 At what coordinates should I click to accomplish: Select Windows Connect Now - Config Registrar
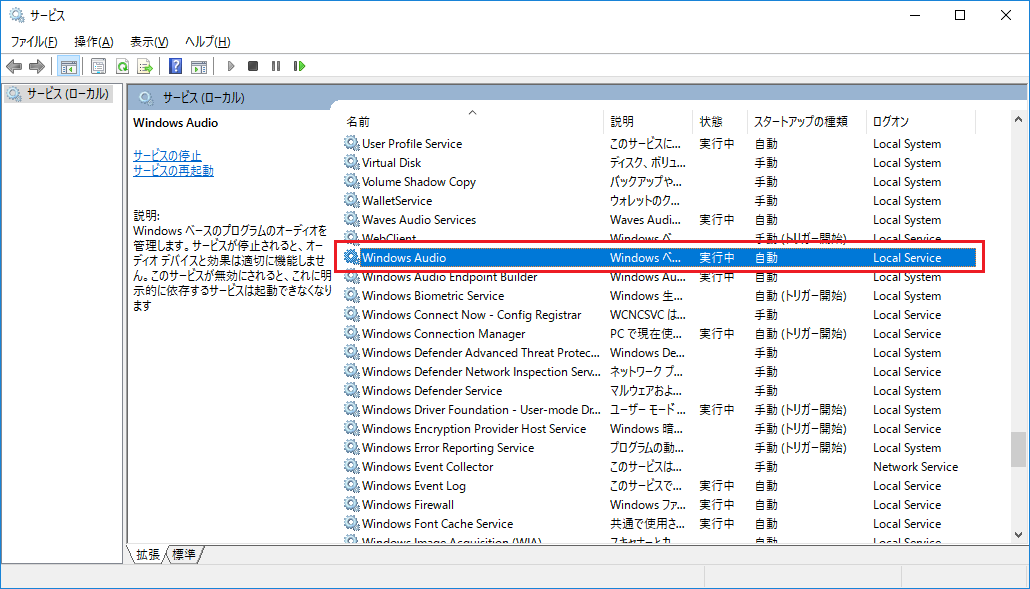coord(659,315)
